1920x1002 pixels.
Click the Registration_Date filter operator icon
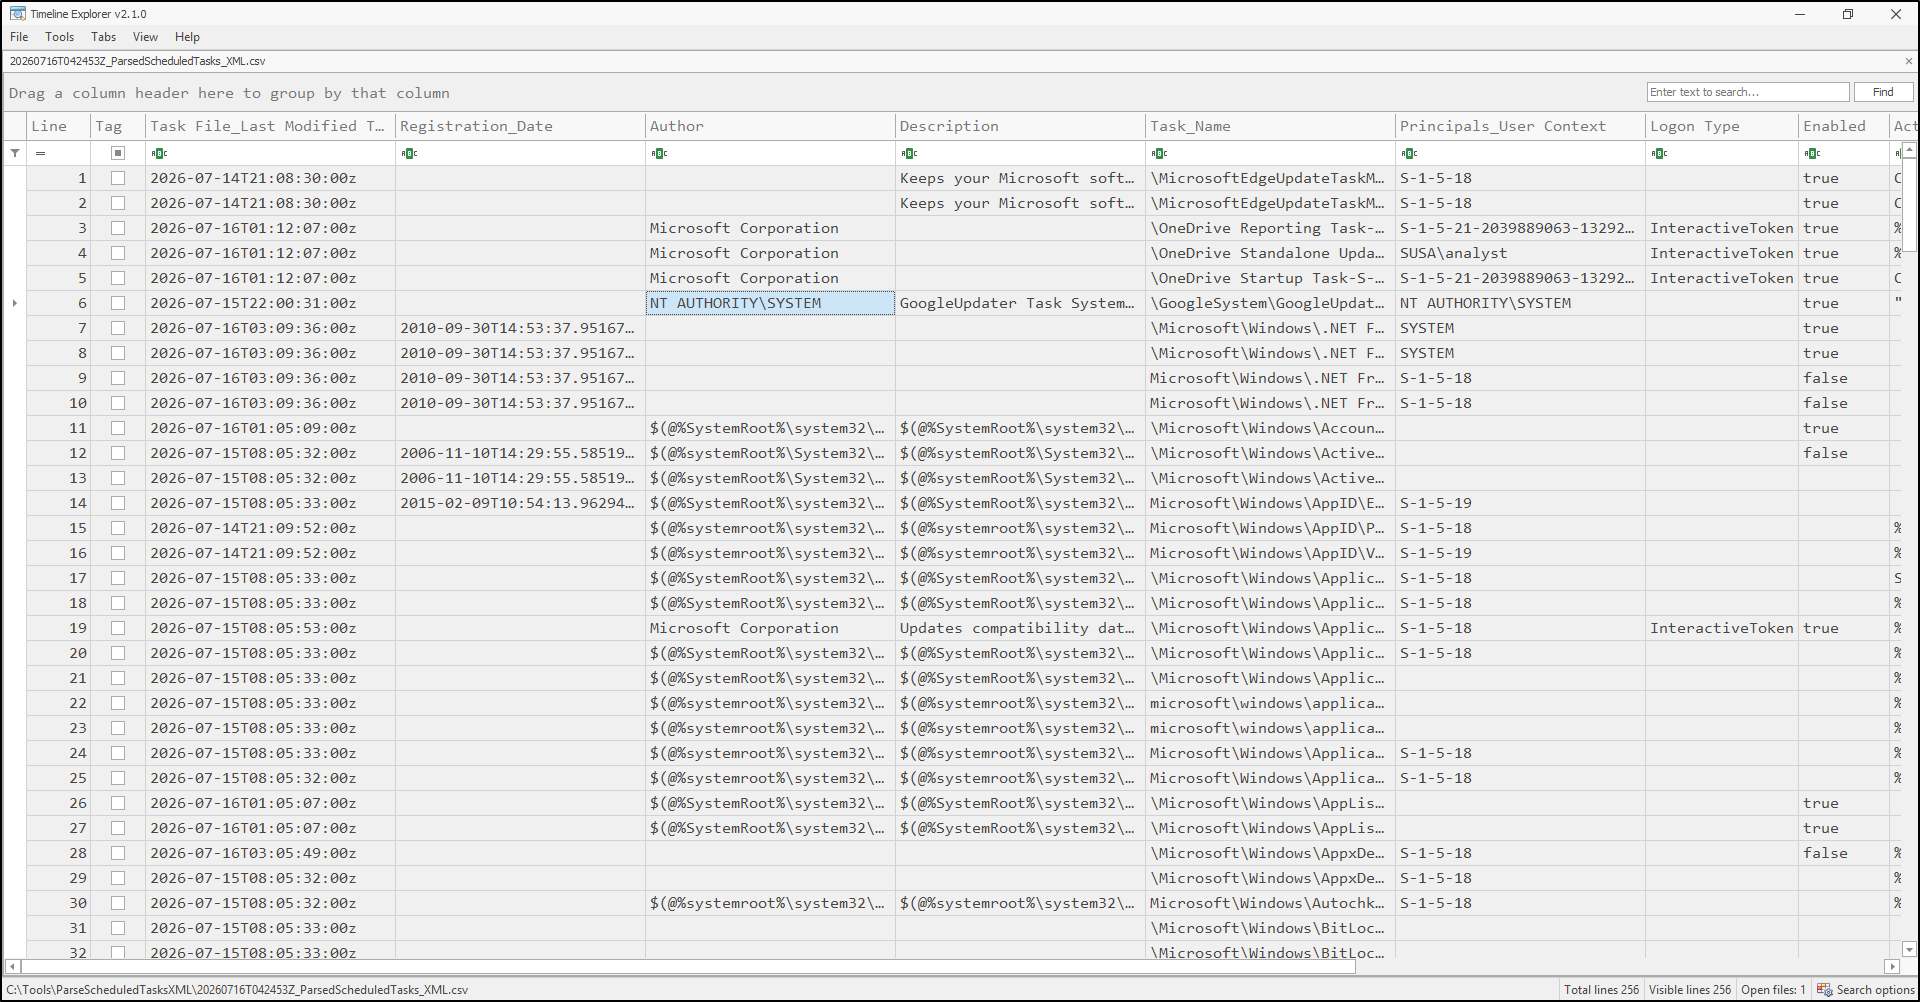409,153
